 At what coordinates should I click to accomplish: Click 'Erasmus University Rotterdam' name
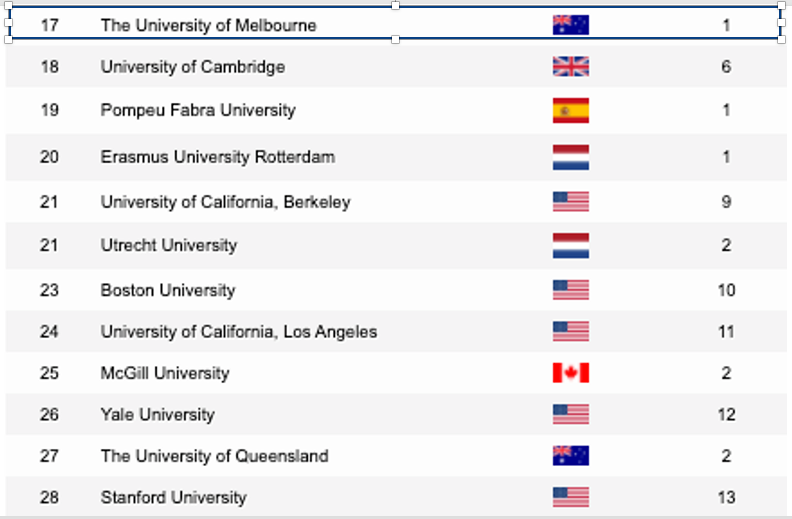[218, 157]
